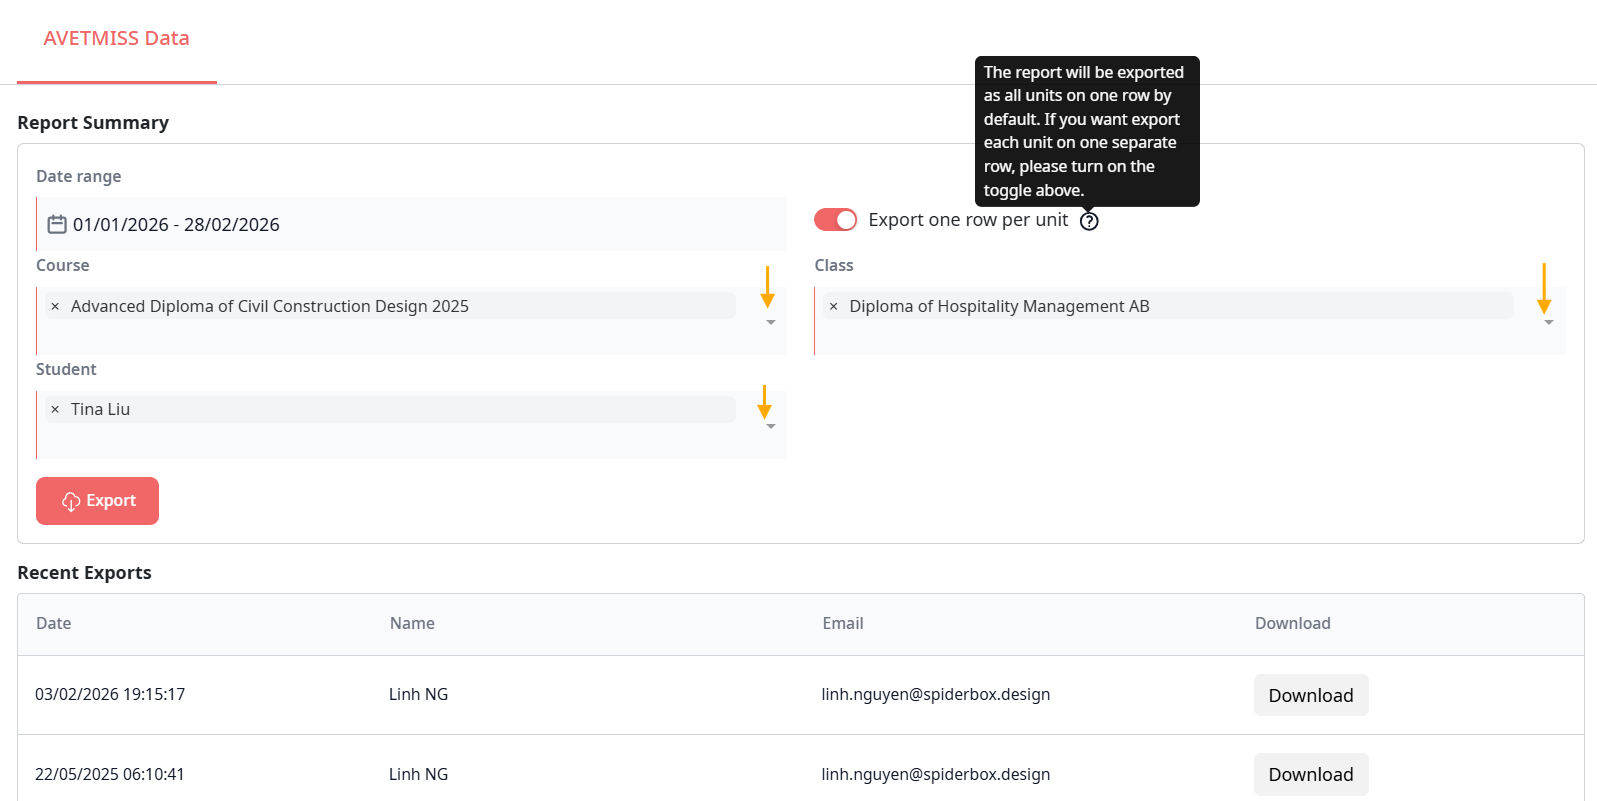Click the help question mark icon
1597x801 pixels.
pos(1089,221)
